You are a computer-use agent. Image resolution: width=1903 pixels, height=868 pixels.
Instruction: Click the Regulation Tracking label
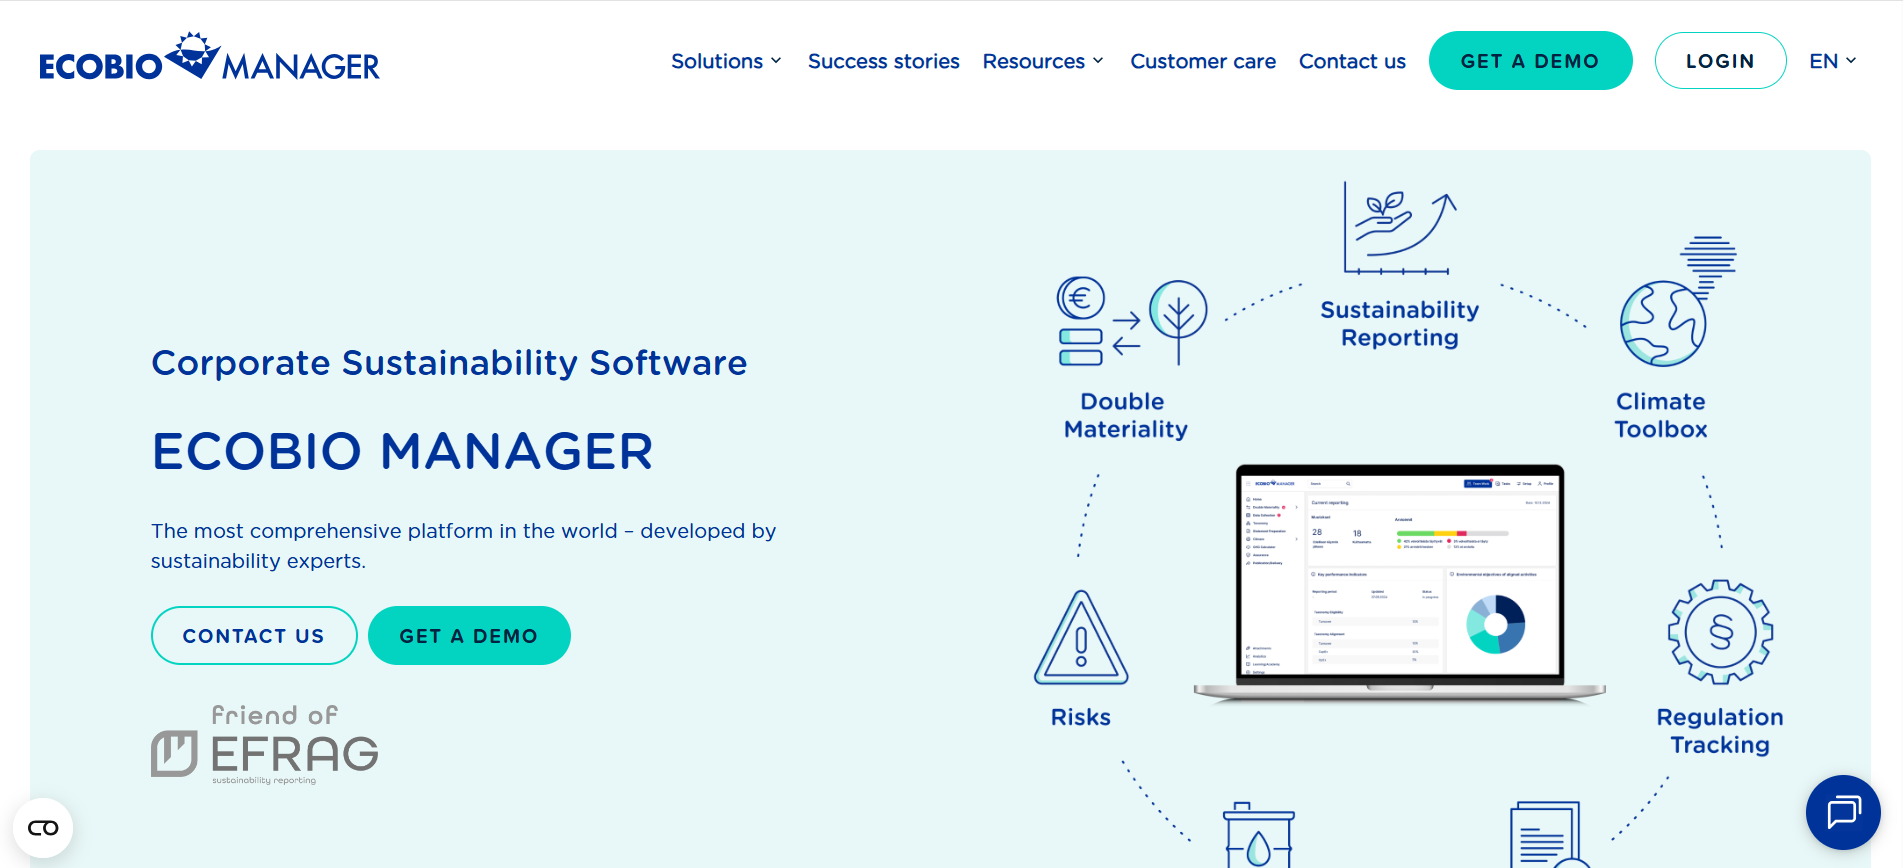click(x=1720, y=731)
